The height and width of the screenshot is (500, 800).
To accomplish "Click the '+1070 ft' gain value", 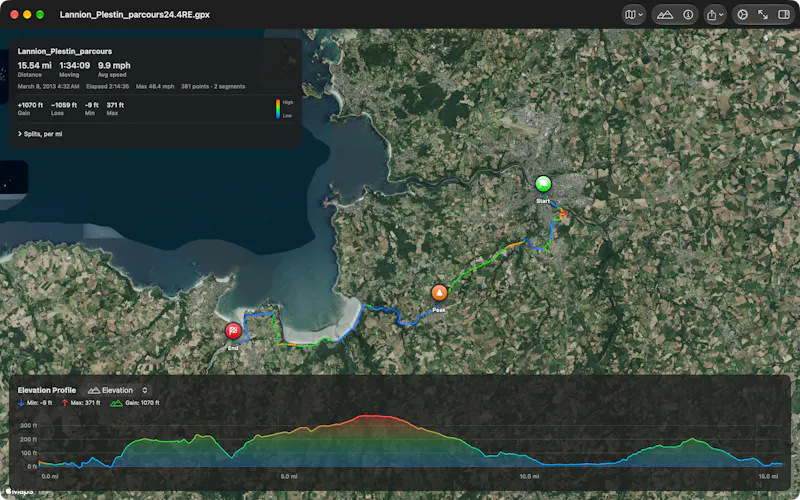I will (x=30, y=105).
